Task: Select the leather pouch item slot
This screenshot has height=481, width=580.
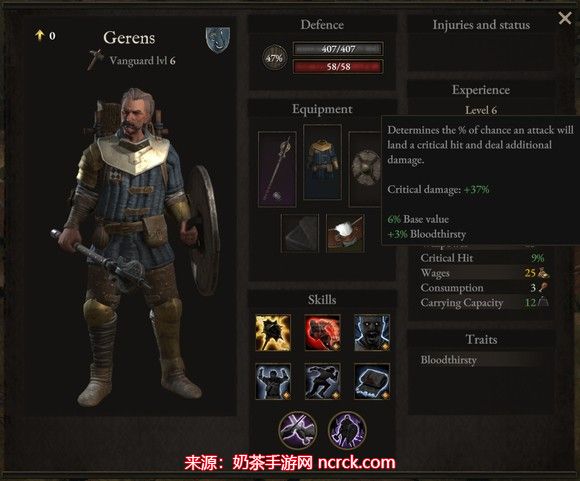Action: (345, 233)
